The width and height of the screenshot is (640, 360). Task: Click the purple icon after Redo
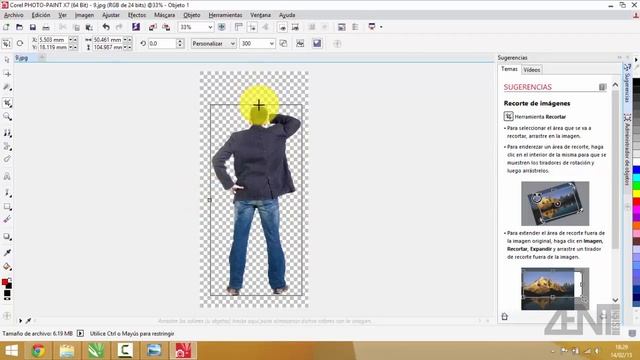click(136, 27)
